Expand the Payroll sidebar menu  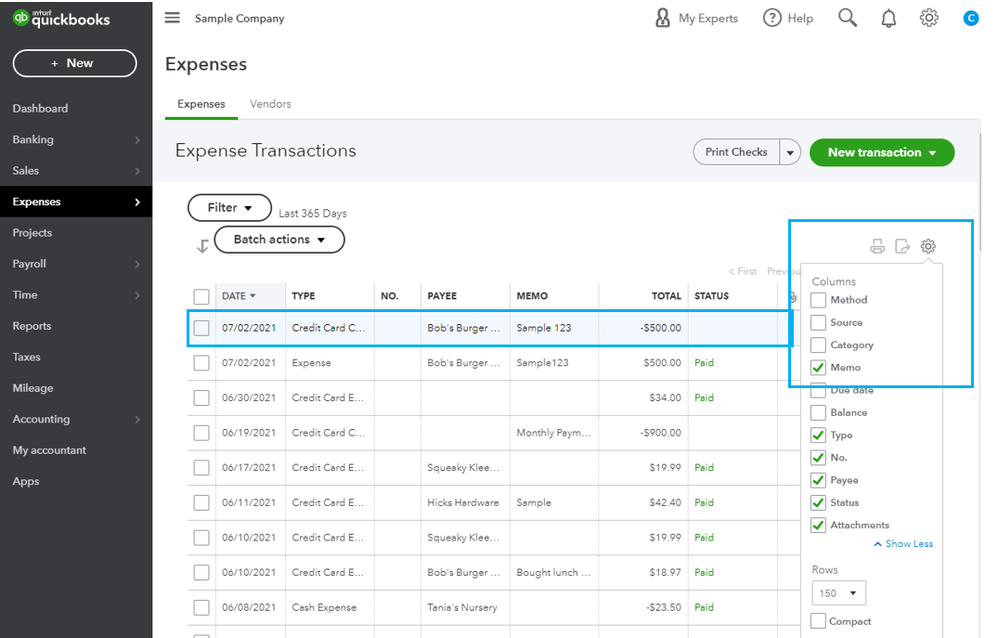point(76,264)
